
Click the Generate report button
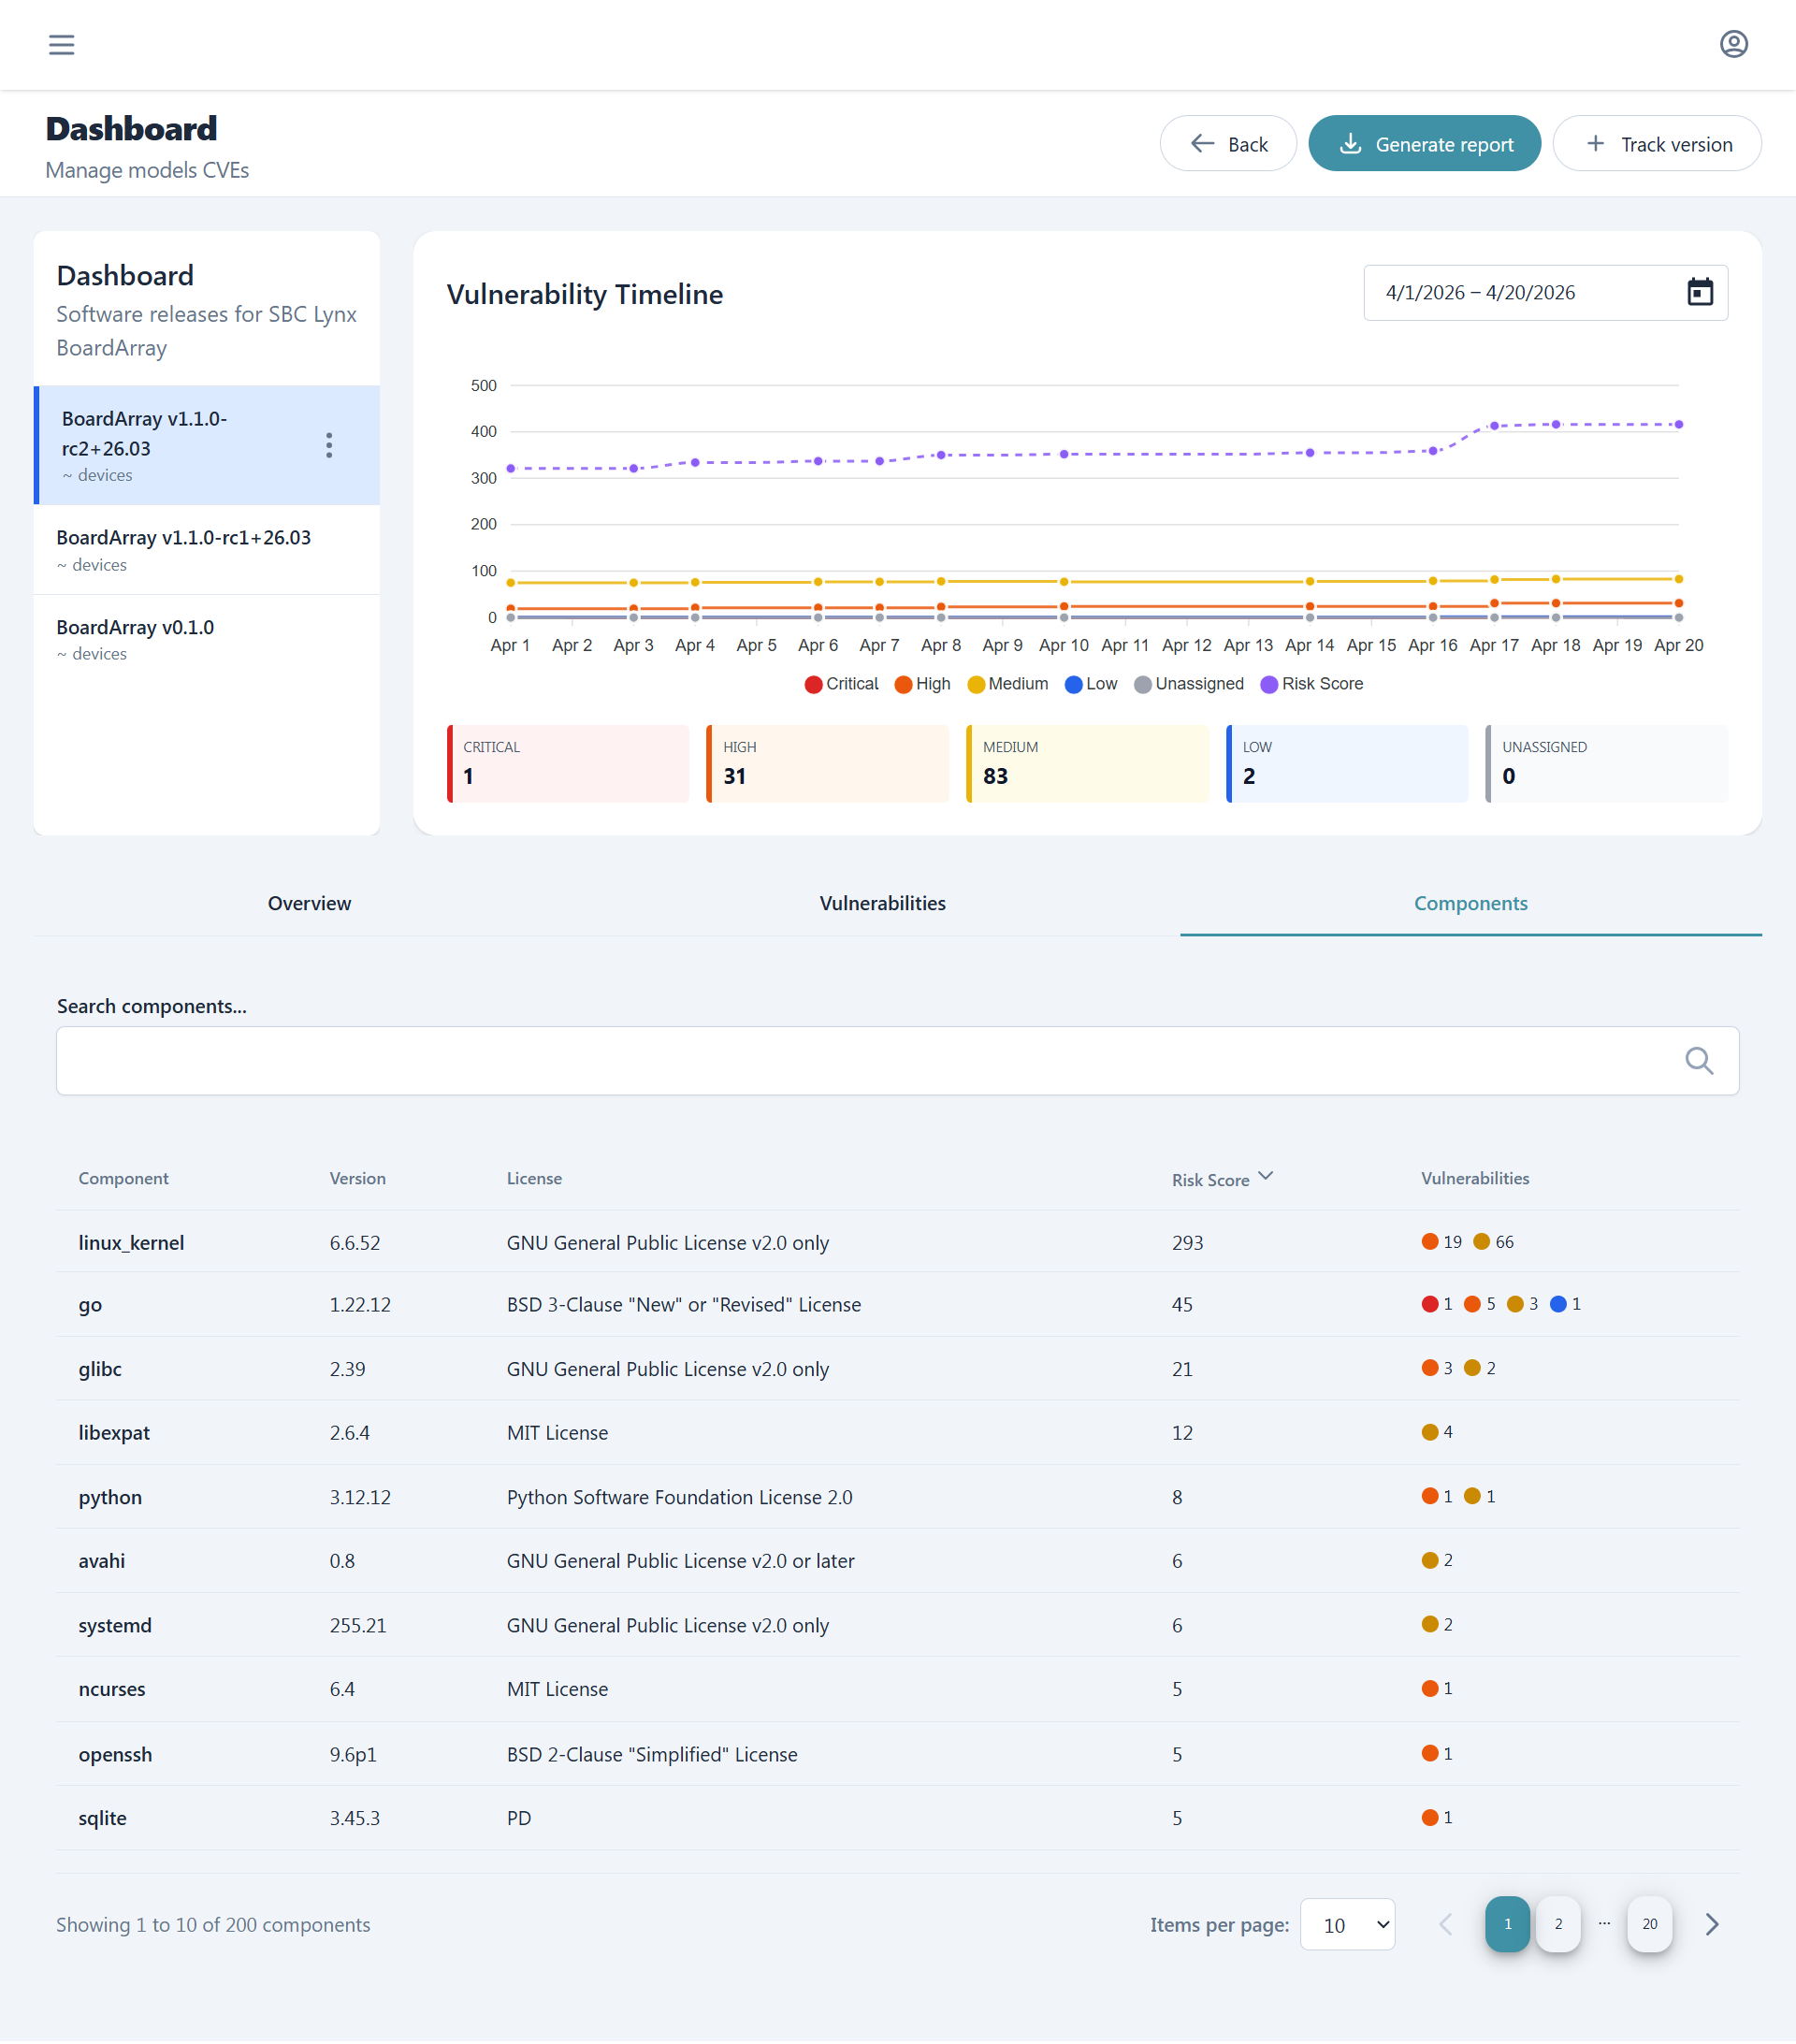pyautogui.click(x=1423, y=144)
